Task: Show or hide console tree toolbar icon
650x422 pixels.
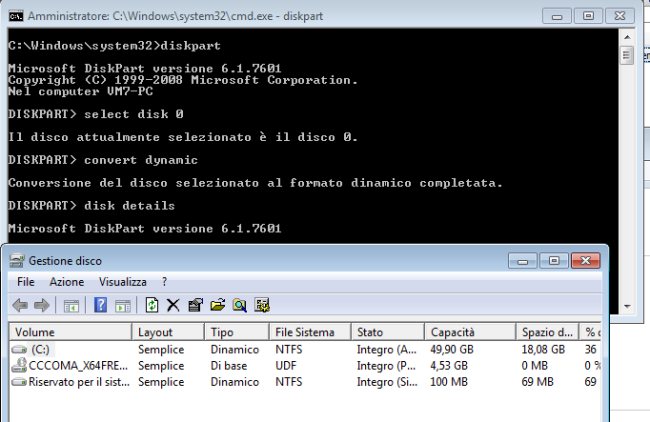Action: (71, 306)
